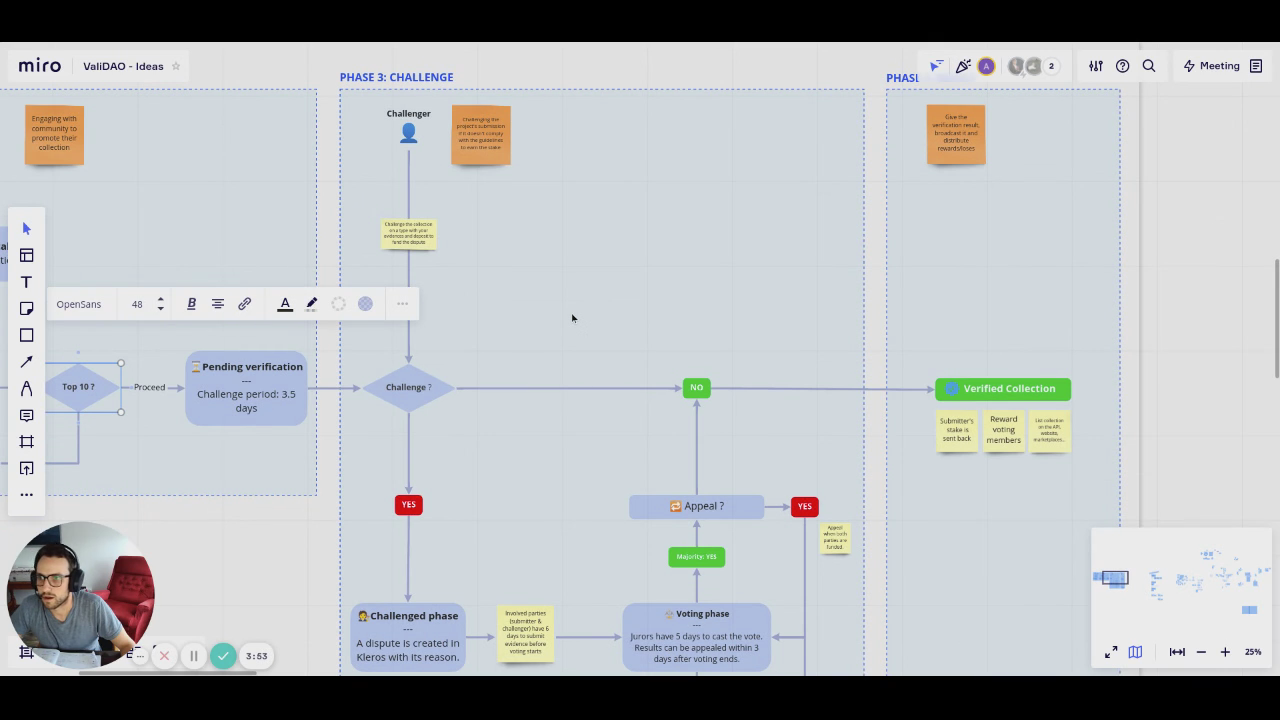Open the reactions party popper icon
The image size is (1280, 720).
click(962, 66)
